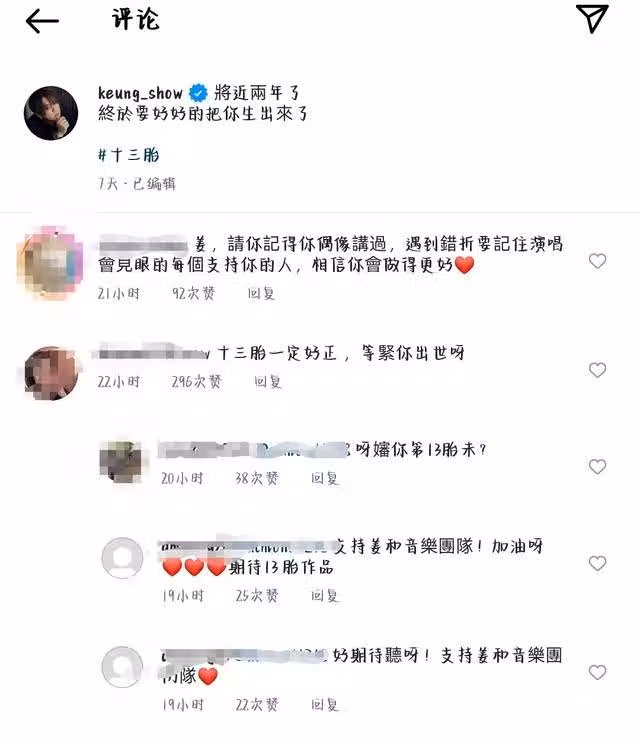View likes on 25次赞 comment
Screen dimensions: 640x744
257,595
